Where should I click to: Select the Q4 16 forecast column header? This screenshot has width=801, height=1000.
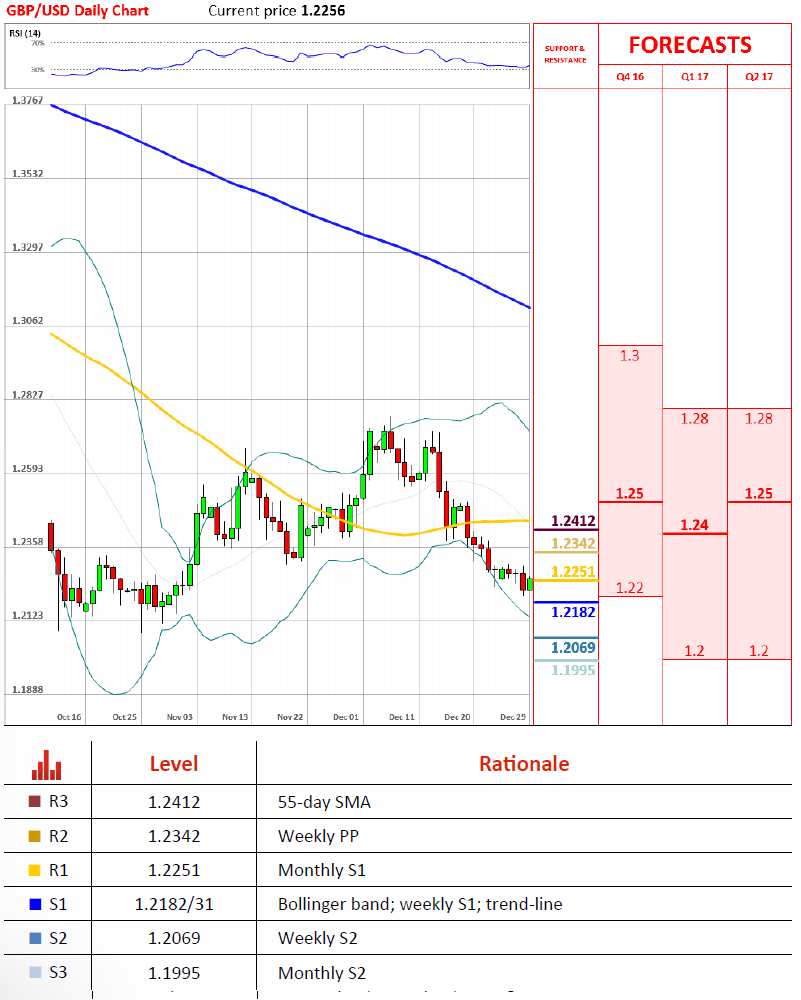(x=630, y=77)
